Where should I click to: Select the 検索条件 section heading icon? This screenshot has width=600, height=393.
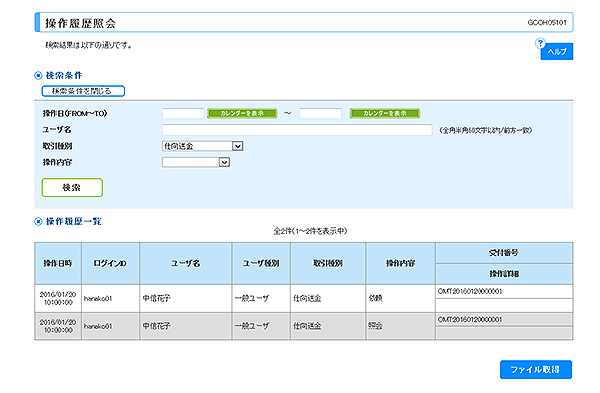[x=38, y=75]
